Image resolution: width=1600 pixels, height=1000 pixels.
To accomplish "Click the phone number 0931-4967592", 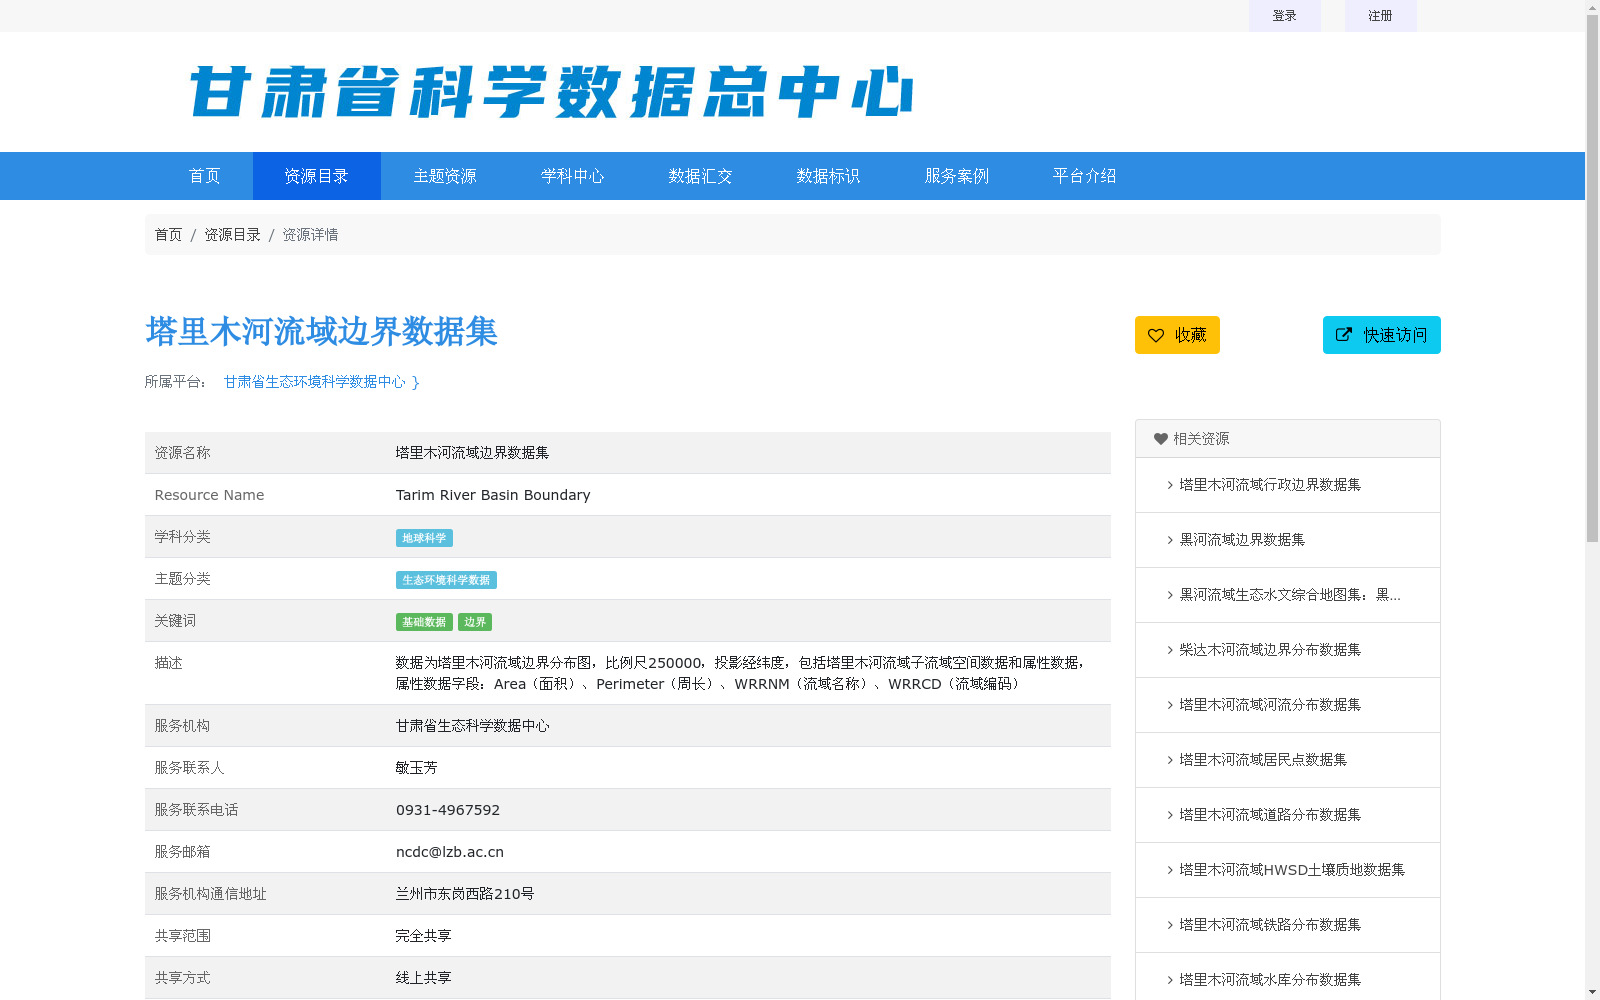I will coord(448,810).
